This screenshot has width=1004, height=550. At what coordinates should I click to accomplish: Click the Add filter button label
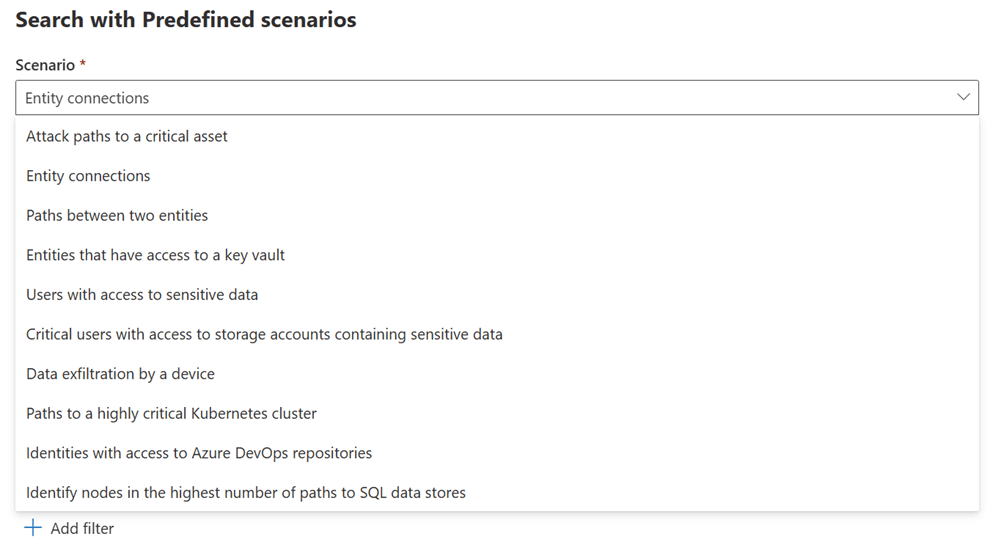pyautogui.click(x=82, y=528)
